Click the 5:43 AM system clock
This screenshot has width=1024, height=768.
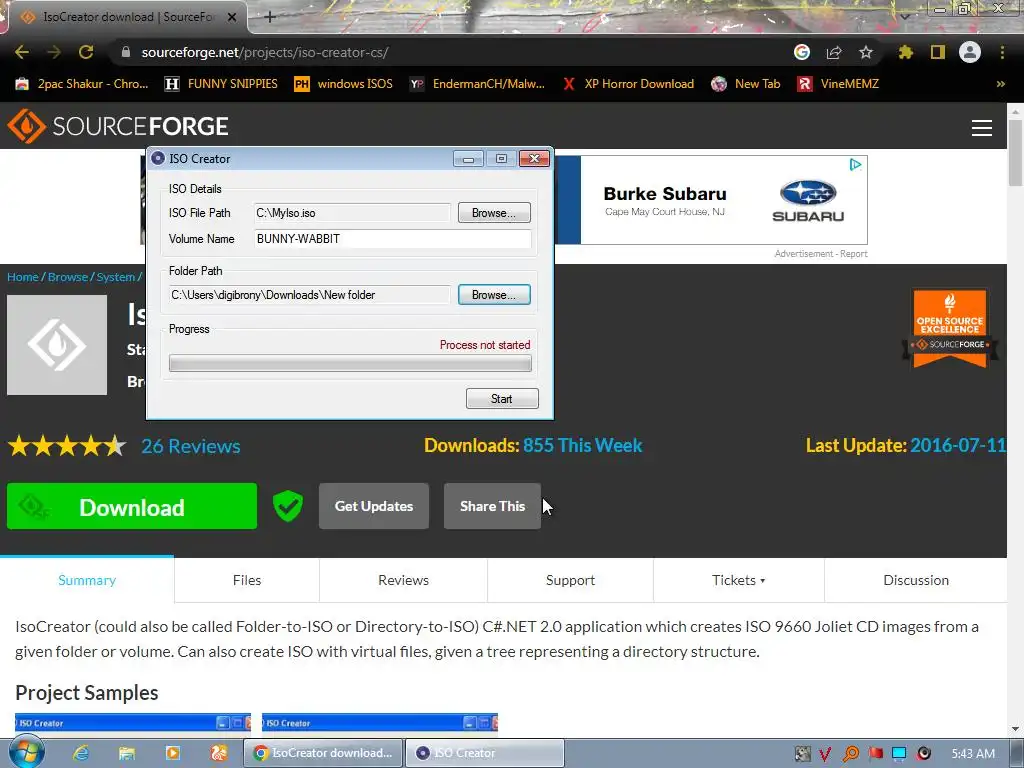pos(973,754)
